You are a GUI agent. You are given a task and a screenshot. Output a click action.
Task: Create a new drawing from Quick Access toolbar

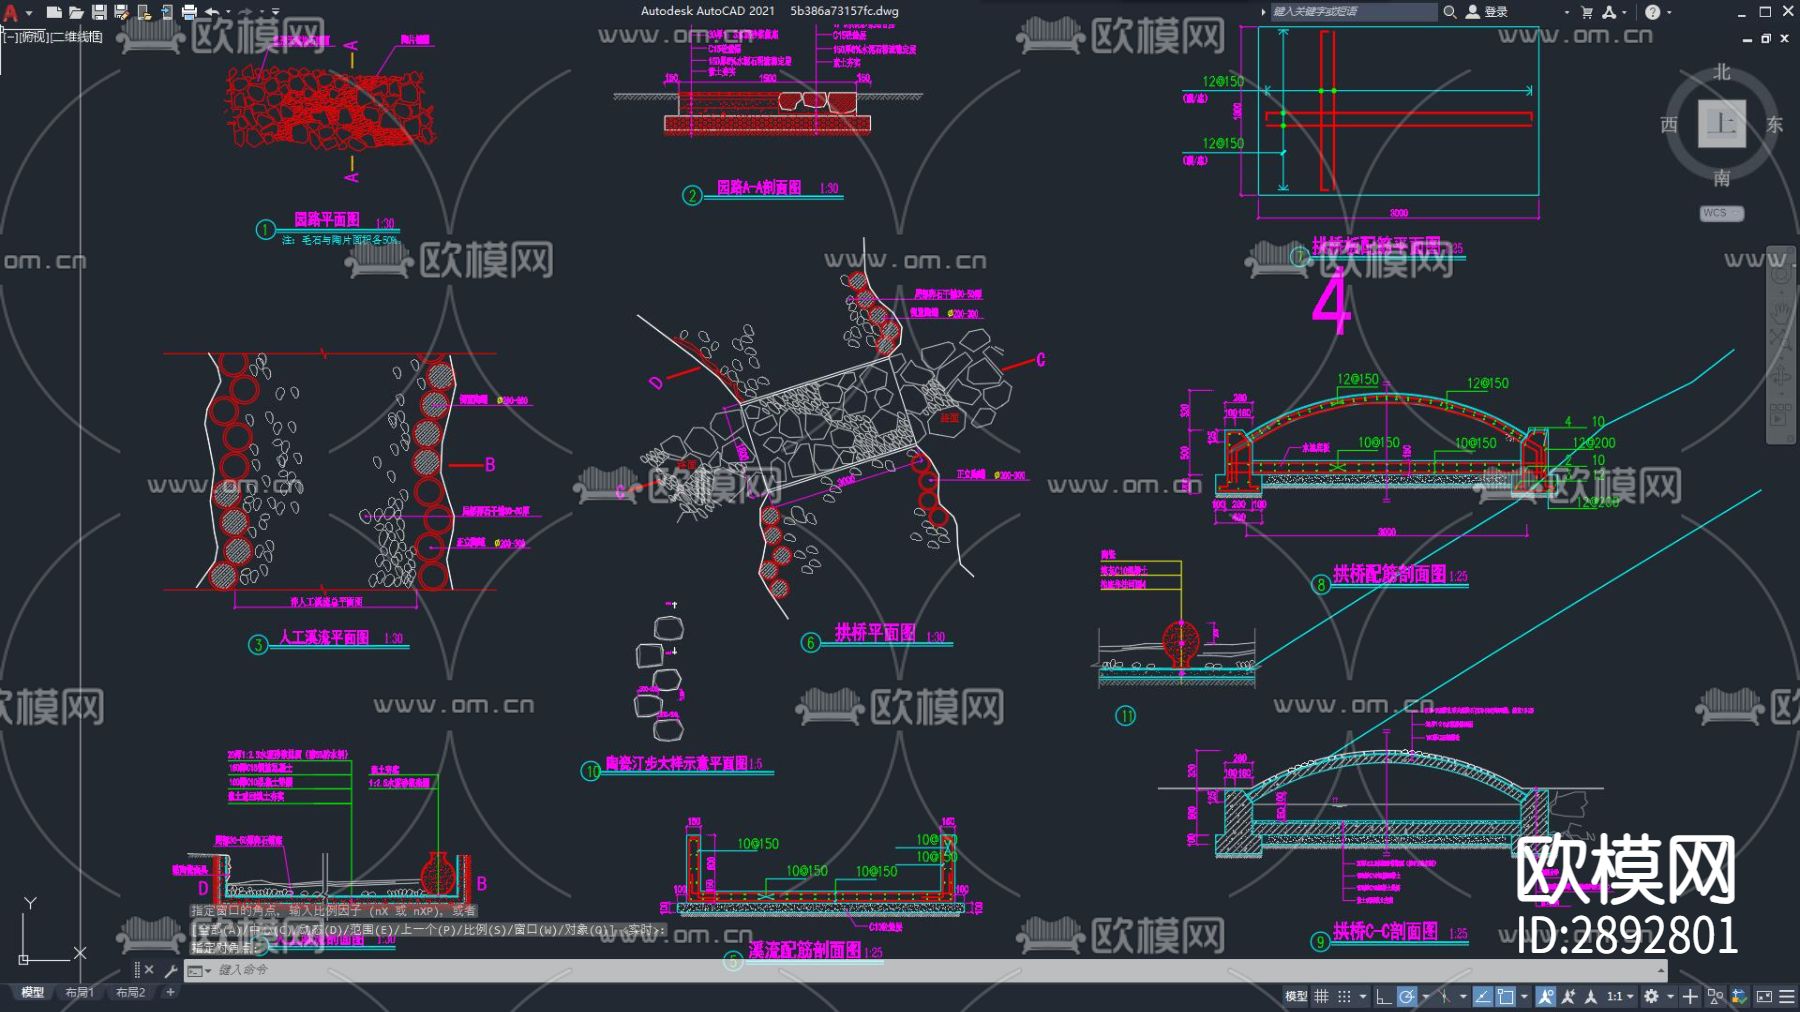tap(54, 12)
